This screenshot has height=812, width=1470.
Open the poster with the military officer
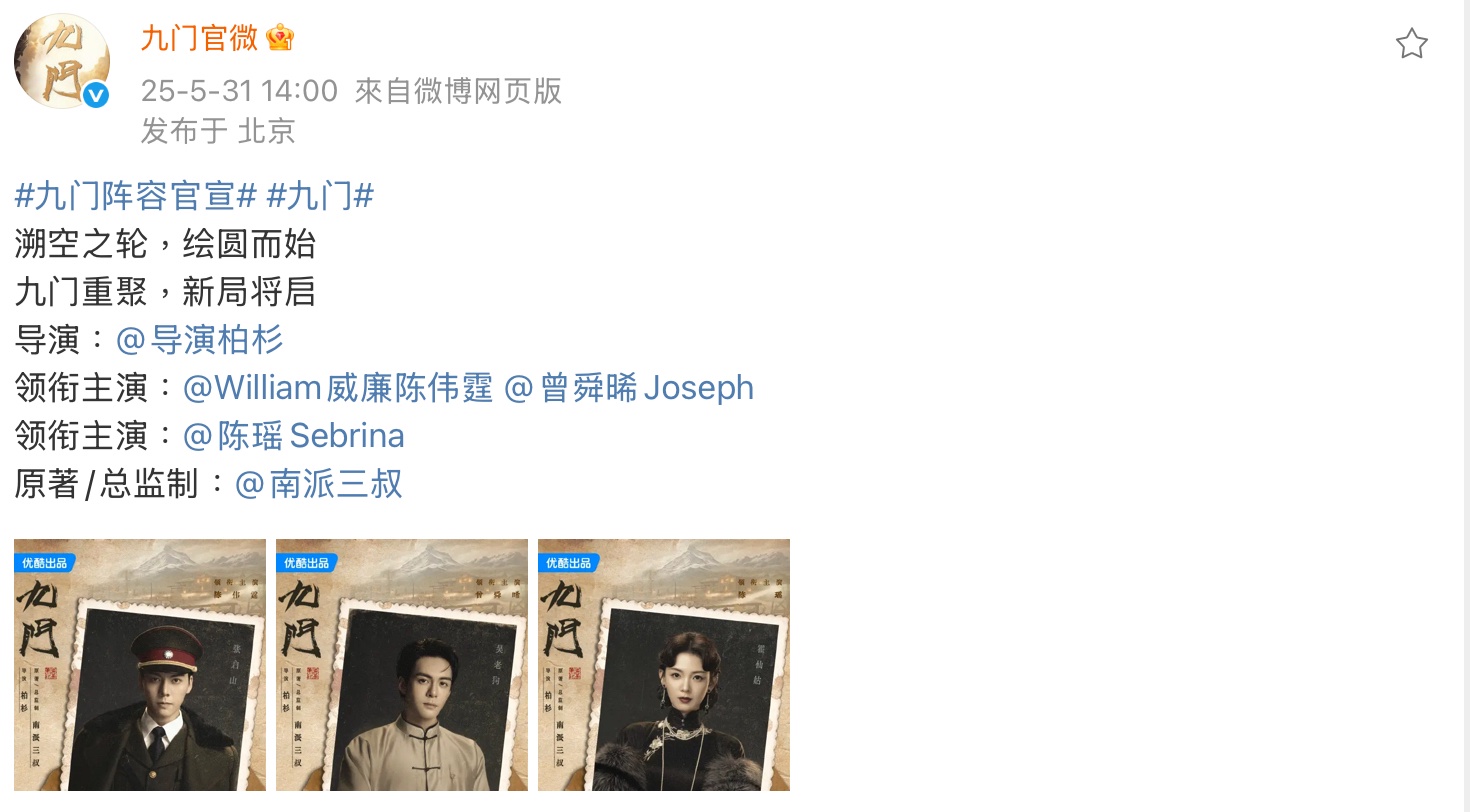140,665
